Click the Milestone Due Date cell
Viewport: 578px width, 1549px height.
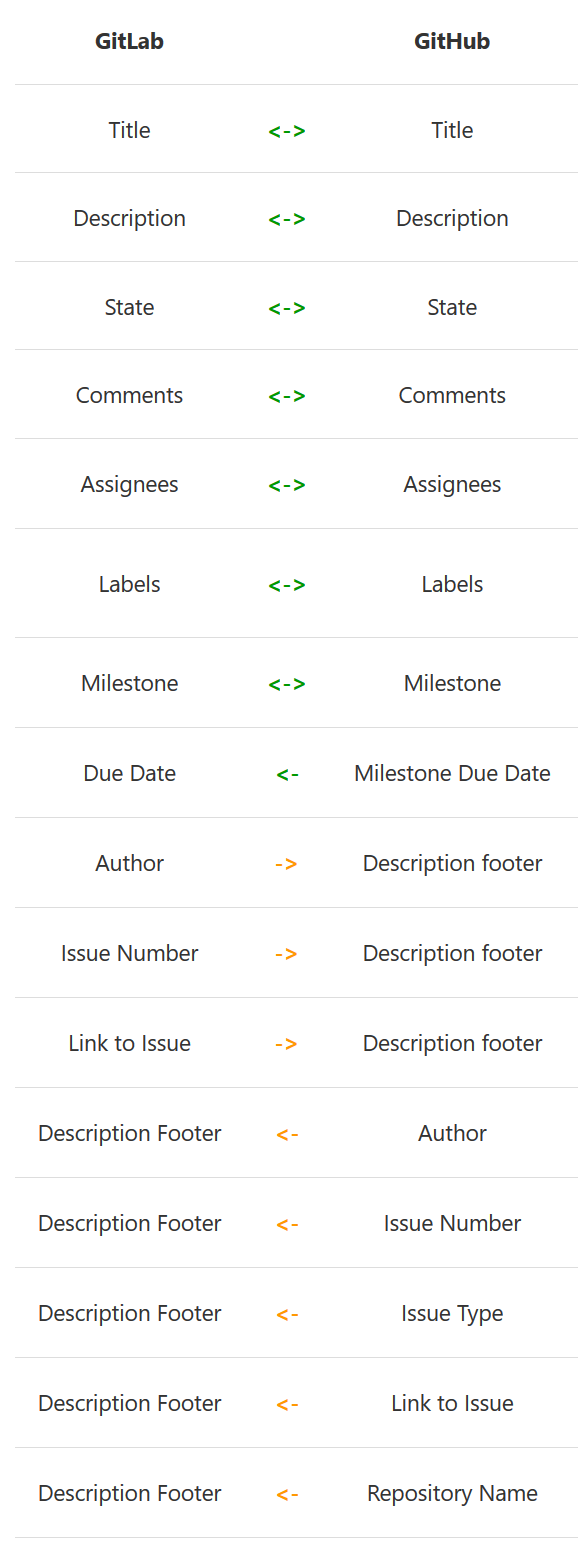[452, 773]
